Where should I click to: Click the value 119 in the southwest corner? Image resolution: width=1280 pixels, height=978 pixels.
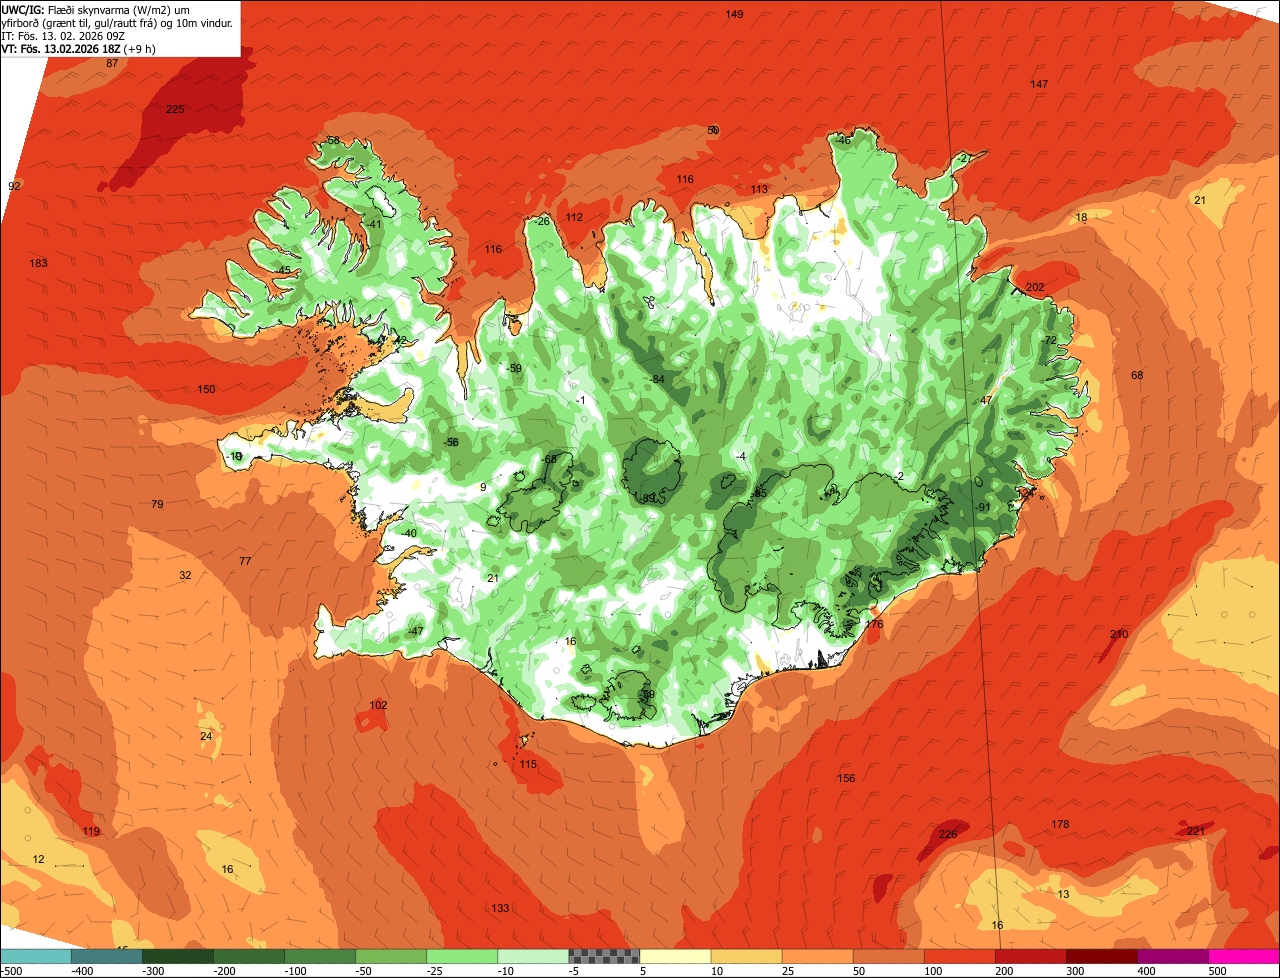coord(91,831)
